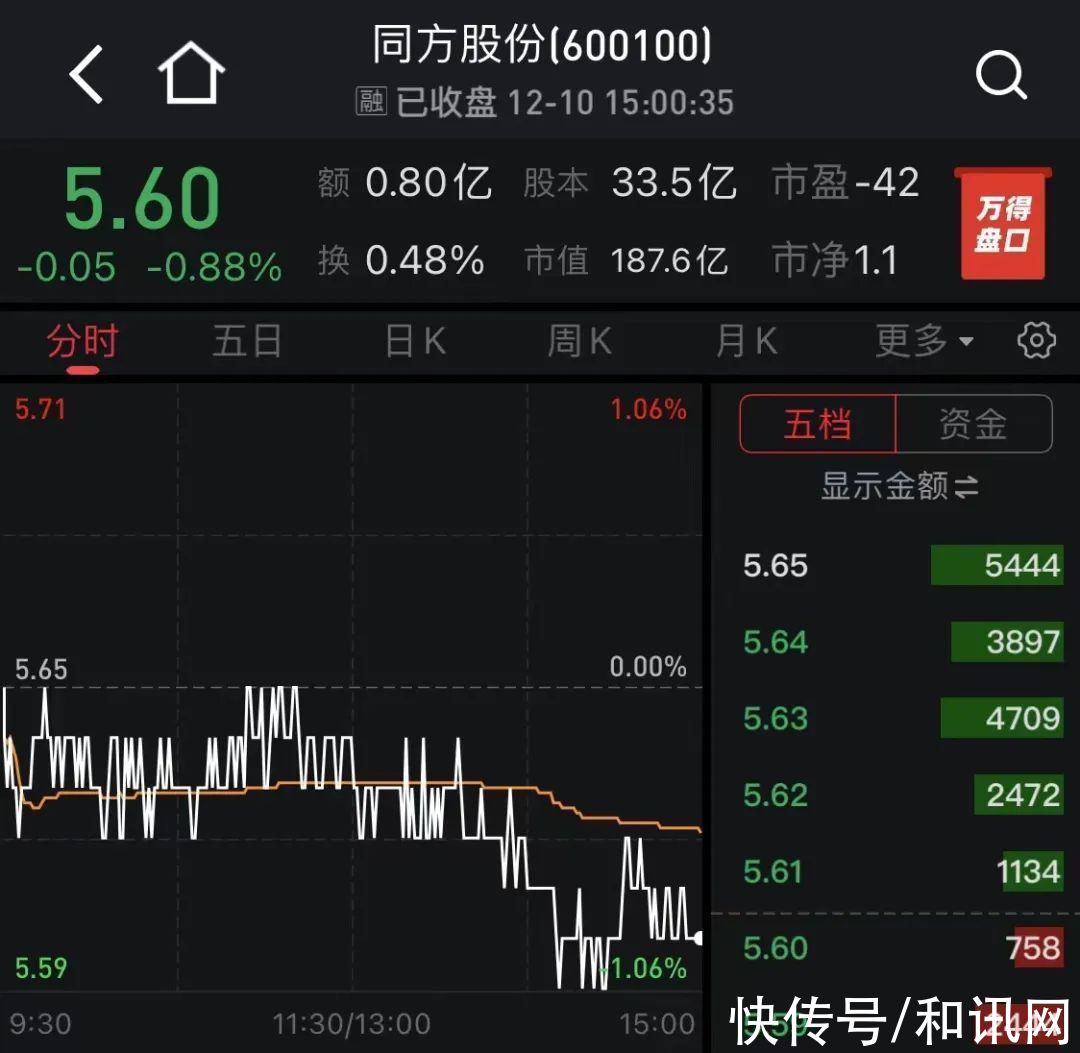The image size is (1080, 1053).
Task: Tap the volume bar 1134
Action: click(1030, 871)
